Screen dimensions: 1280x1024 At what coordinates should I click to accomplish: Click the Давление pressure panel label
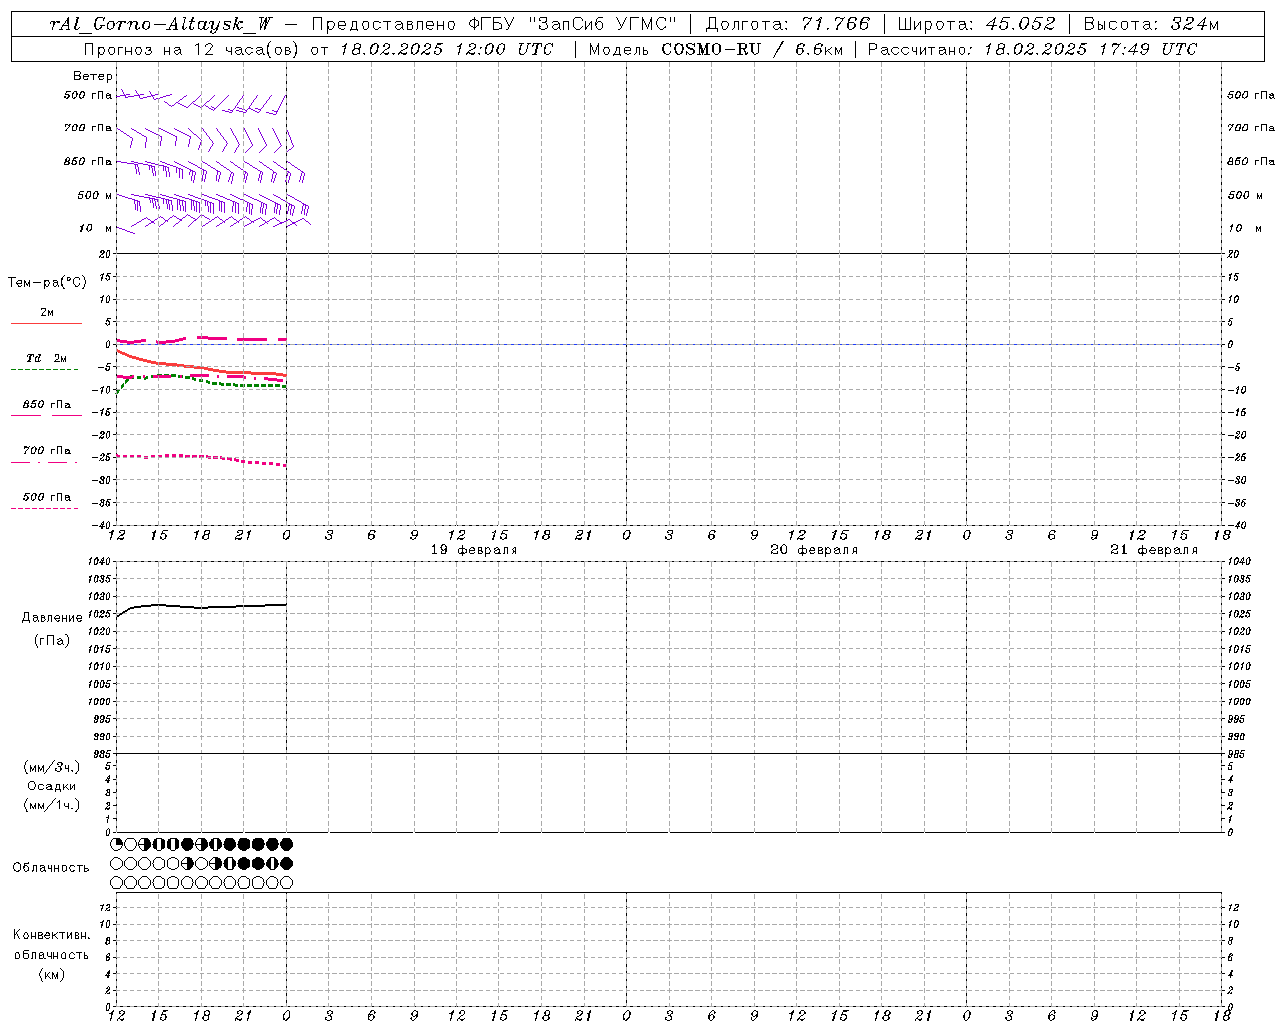pyautogui.click(x=52, y=618)
